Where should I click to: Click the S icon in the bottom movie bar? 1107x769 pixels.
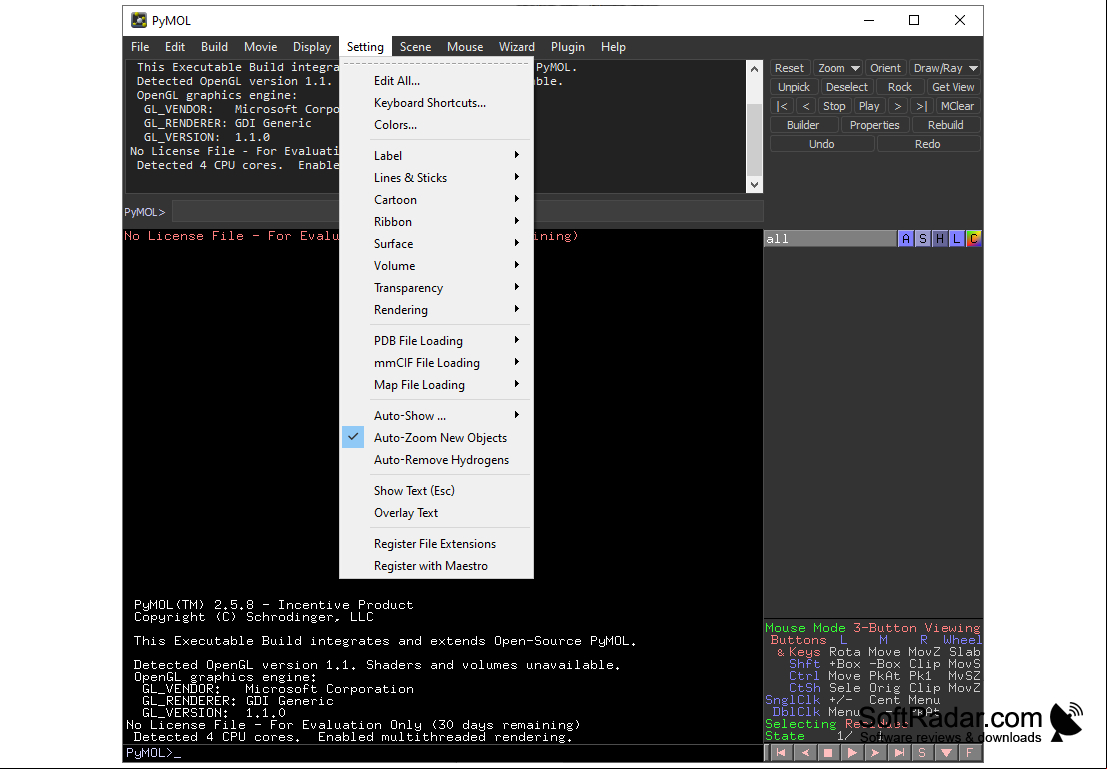coord(923,753)
